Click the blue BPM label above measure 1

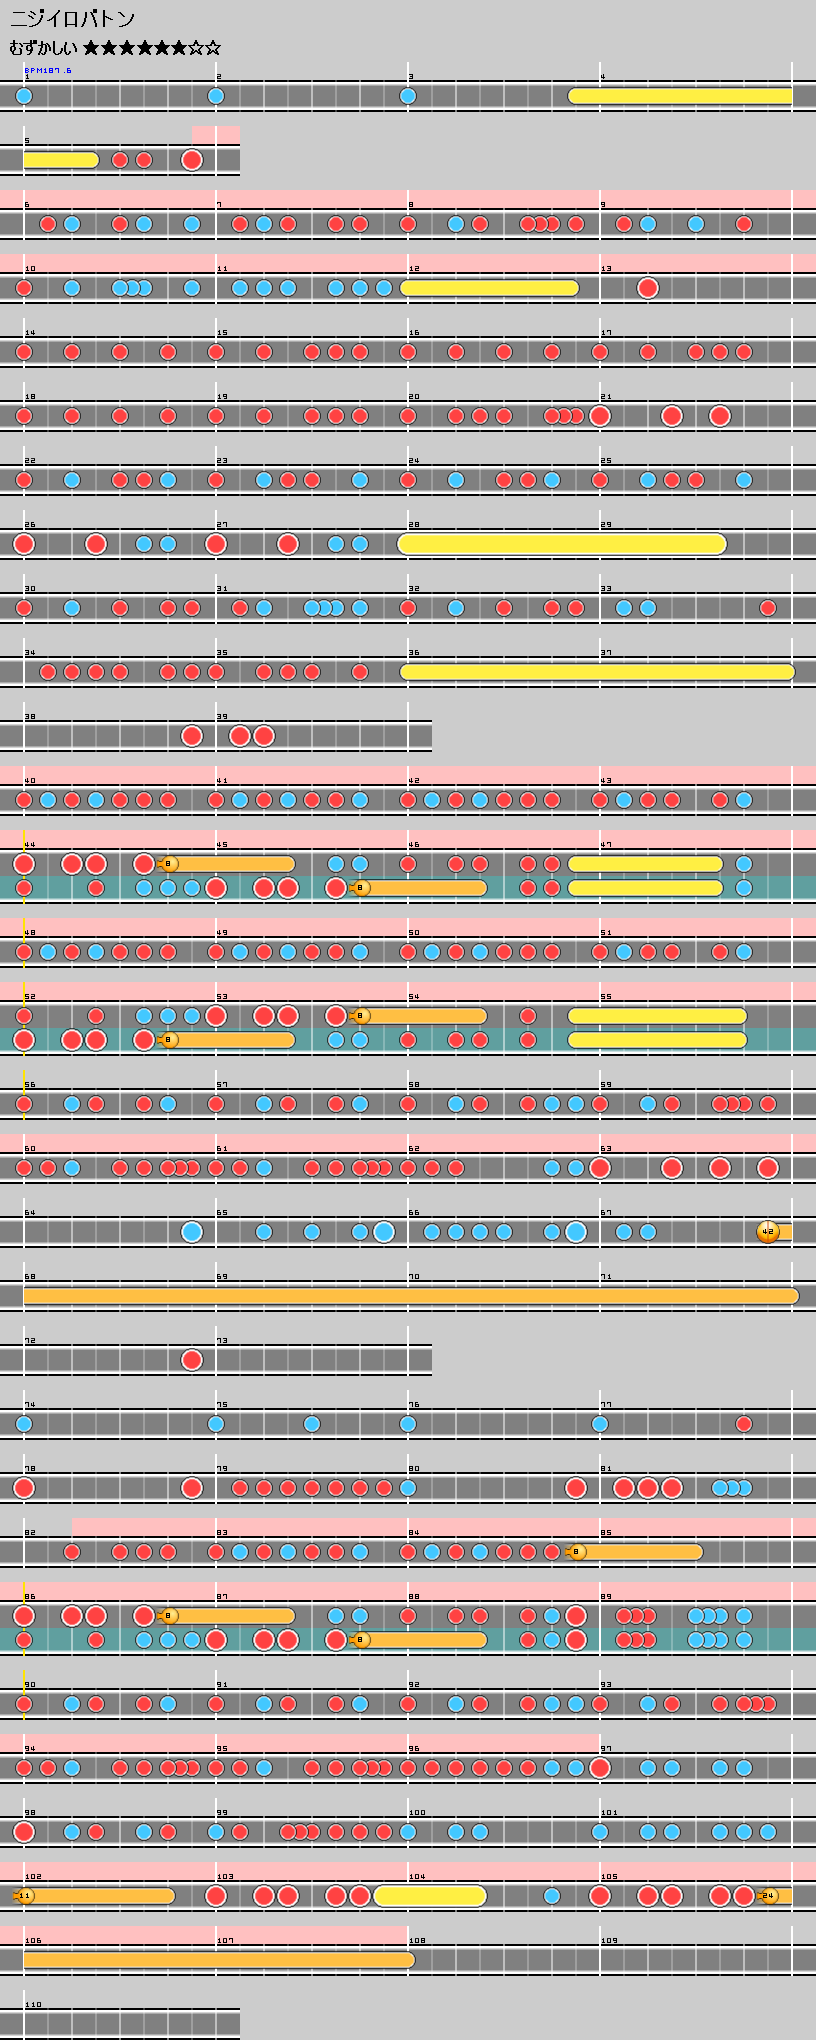48,71
